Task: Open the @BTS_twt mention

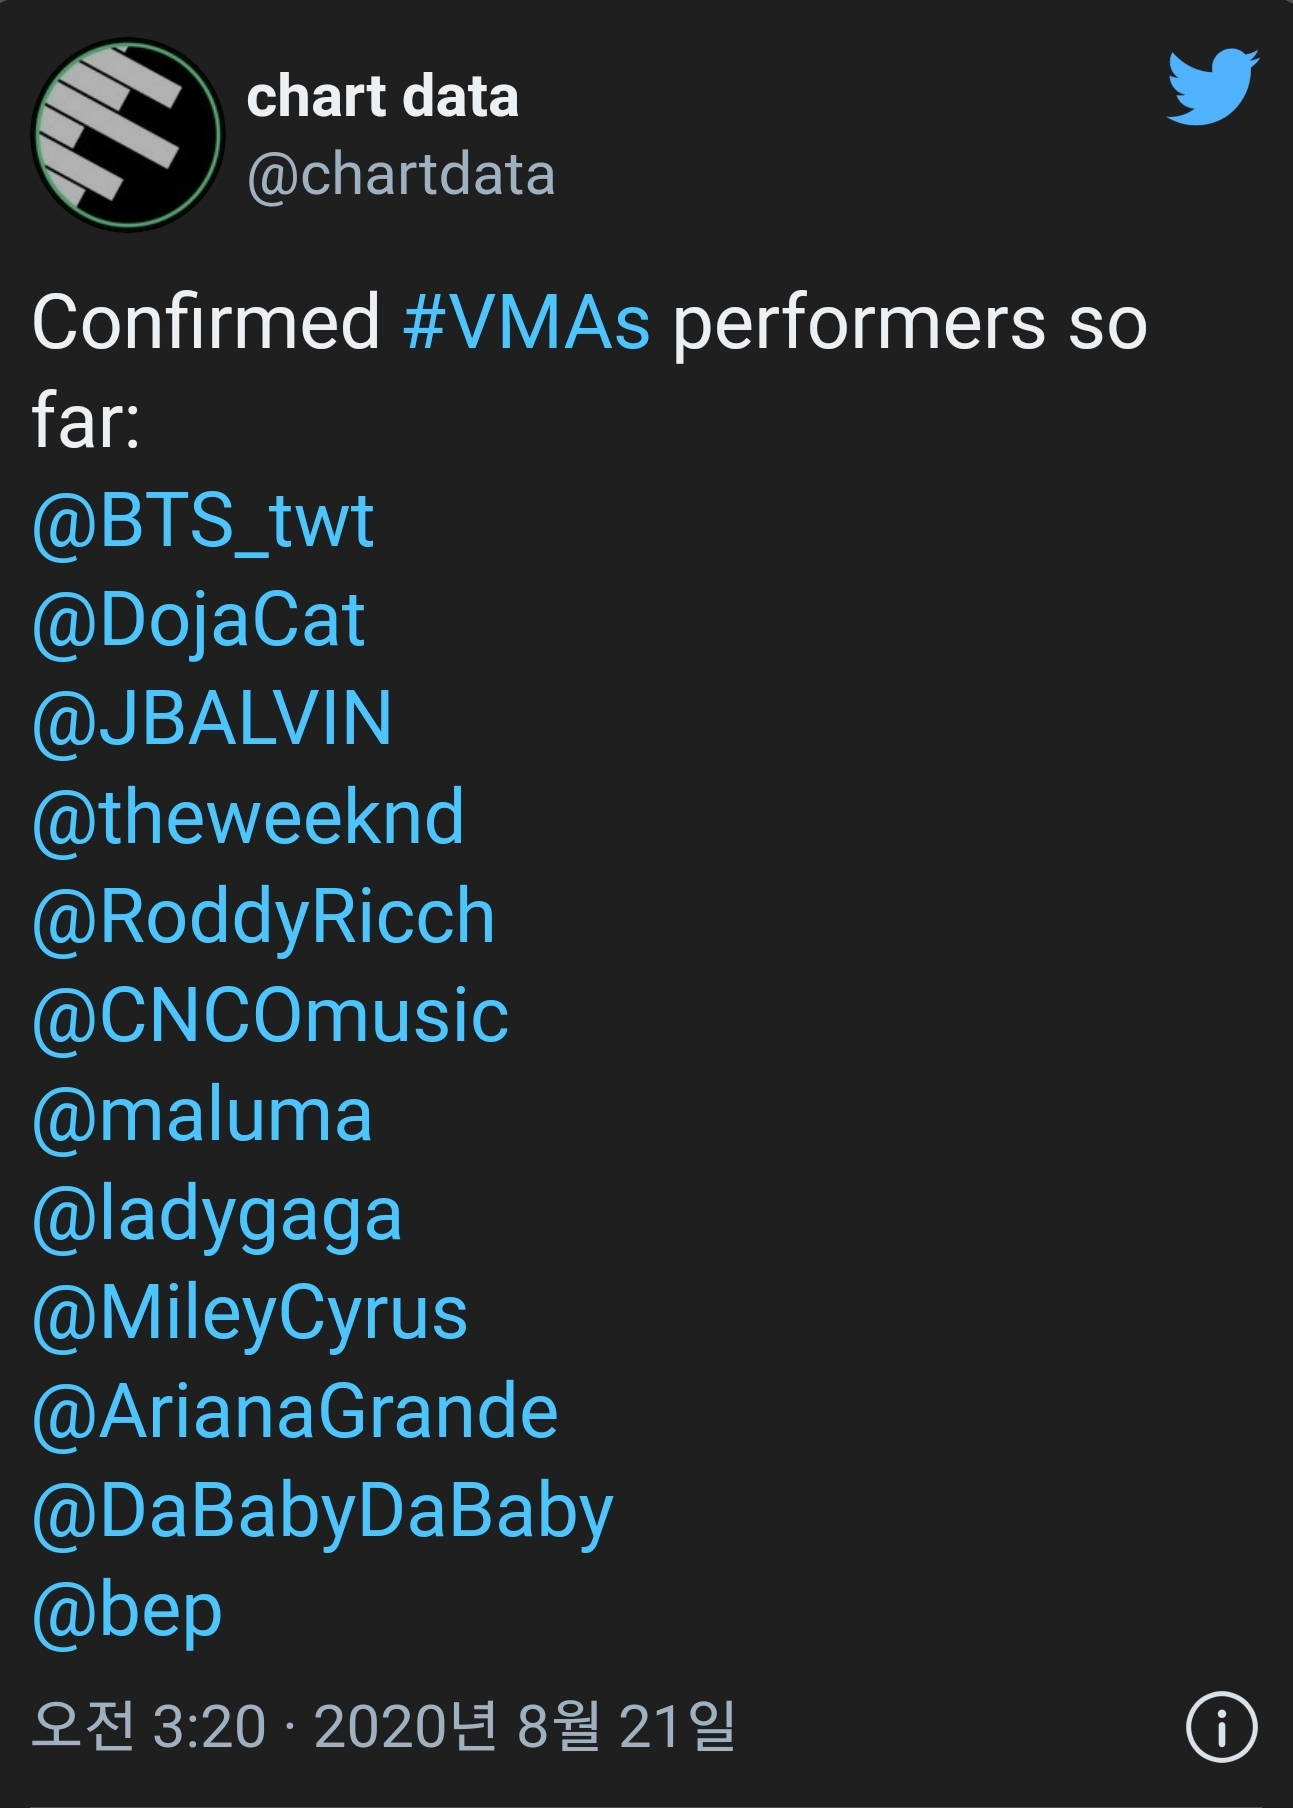Action: click(x=203, y=521)
